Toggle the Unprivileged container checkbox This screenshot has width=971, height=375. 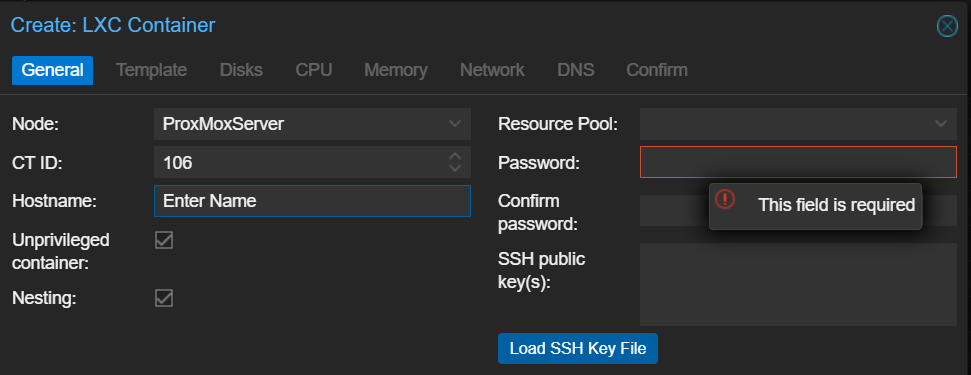164,240
